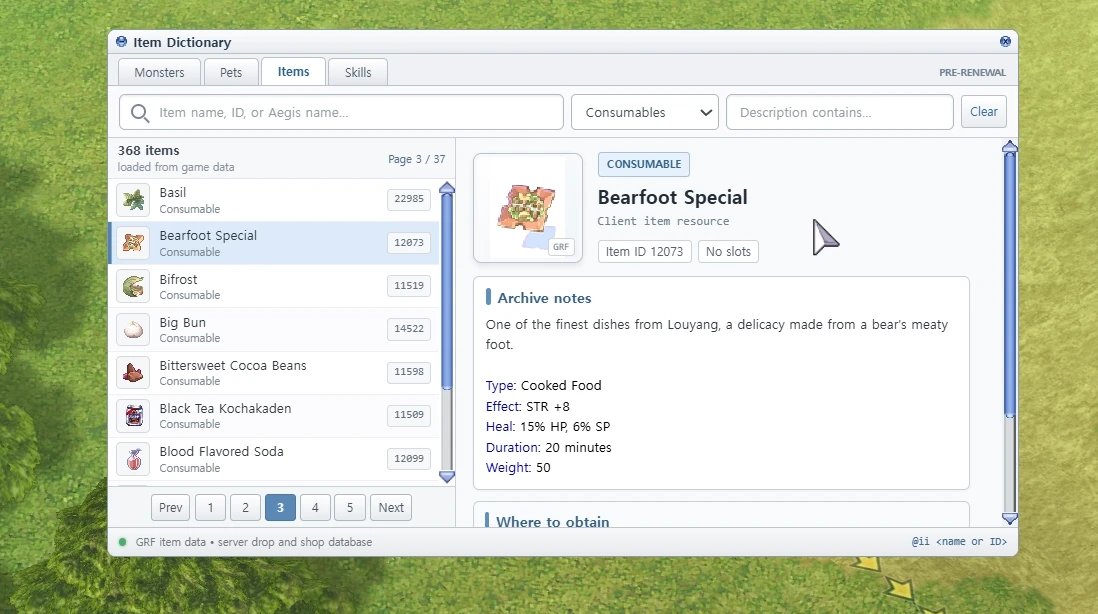Click the detail pane scroll-down arrow
Viewport: 1098px width, 614px height.
1010,519
